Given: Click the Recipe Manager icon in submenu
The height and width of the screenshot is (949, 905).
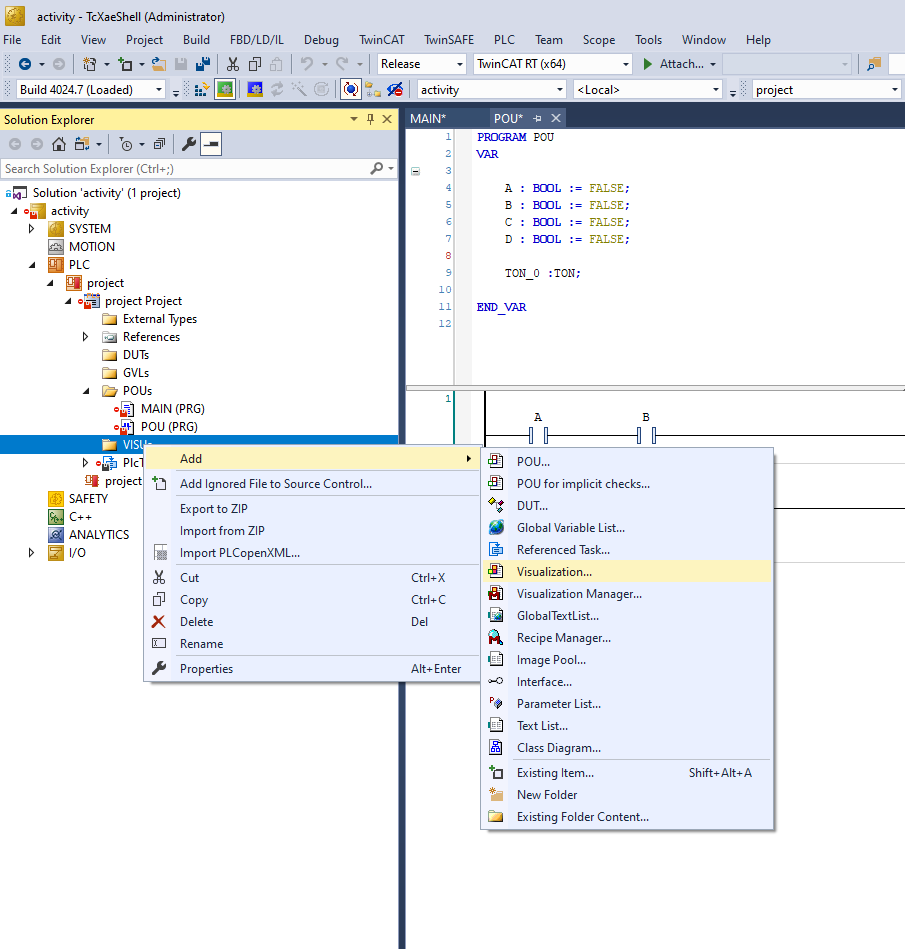Looking at the screenshot, I should [495, 638].
